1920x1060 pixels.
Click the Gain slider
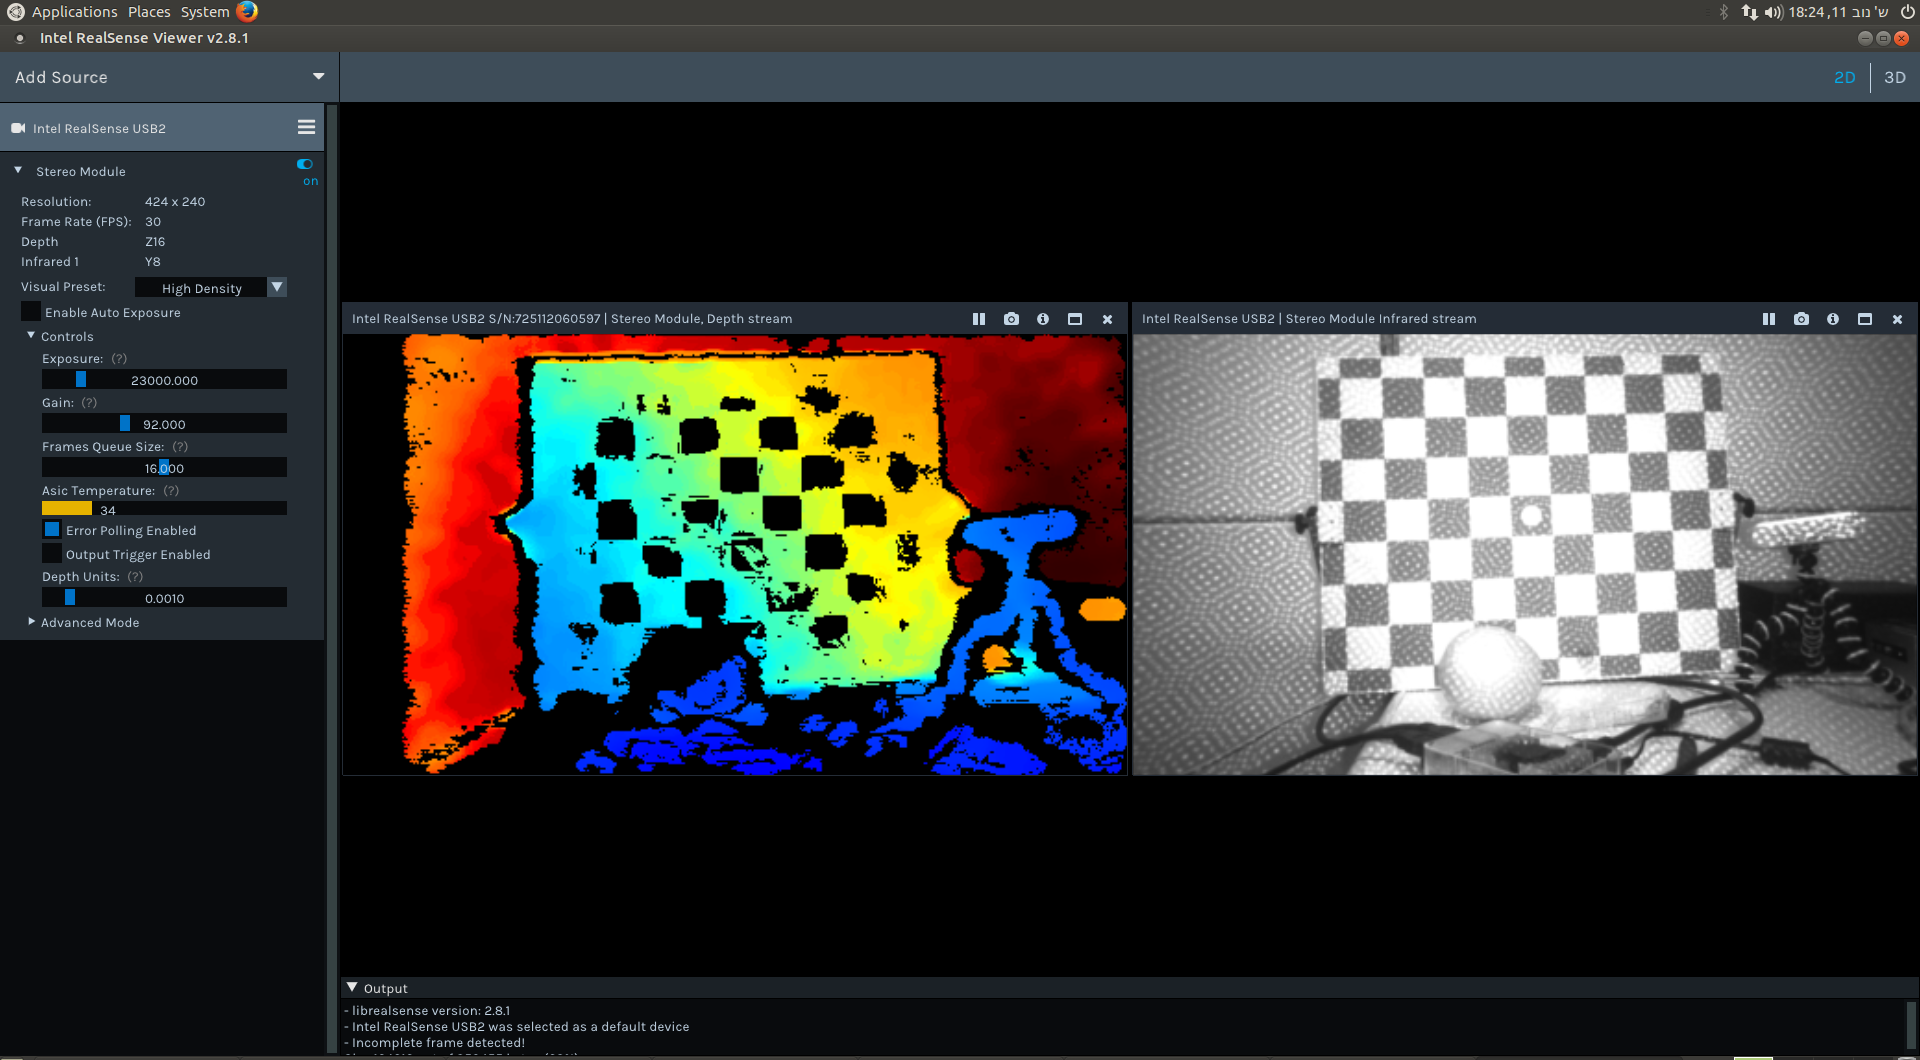click(164, 424)
